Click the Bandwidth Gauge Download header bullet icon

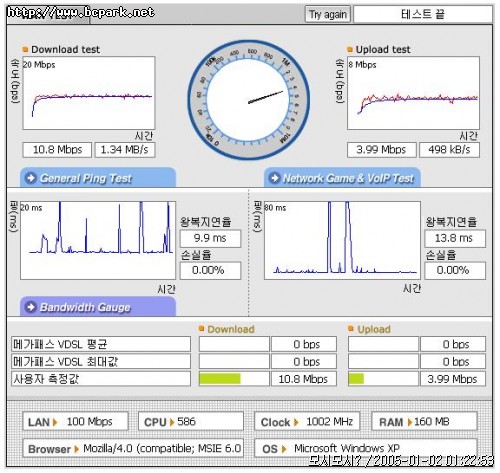[201, 329]
